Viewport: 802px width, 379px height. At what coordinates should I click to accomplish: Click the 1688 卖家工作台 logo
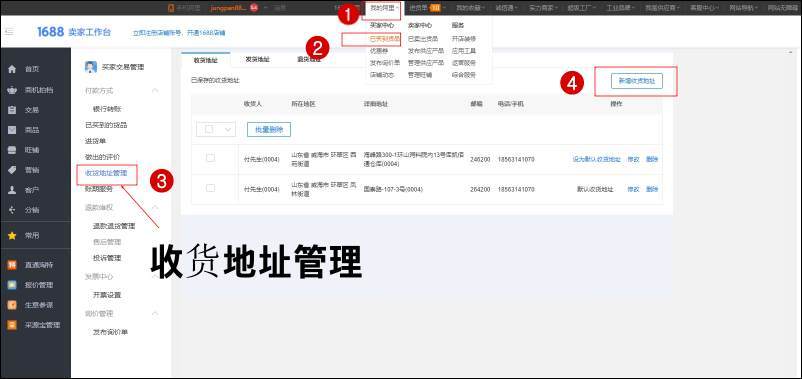pos(74,32)
